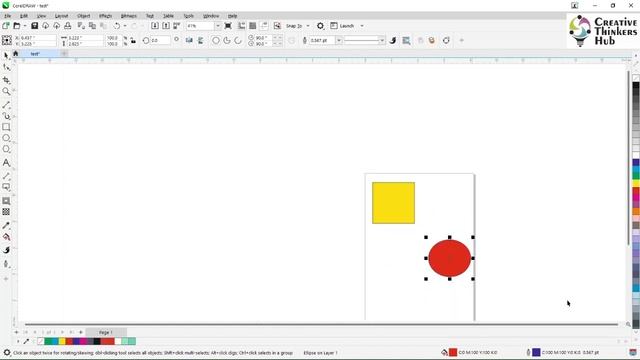Select the Crop tool
Screen dimensions: 640x360
(6, 80)
